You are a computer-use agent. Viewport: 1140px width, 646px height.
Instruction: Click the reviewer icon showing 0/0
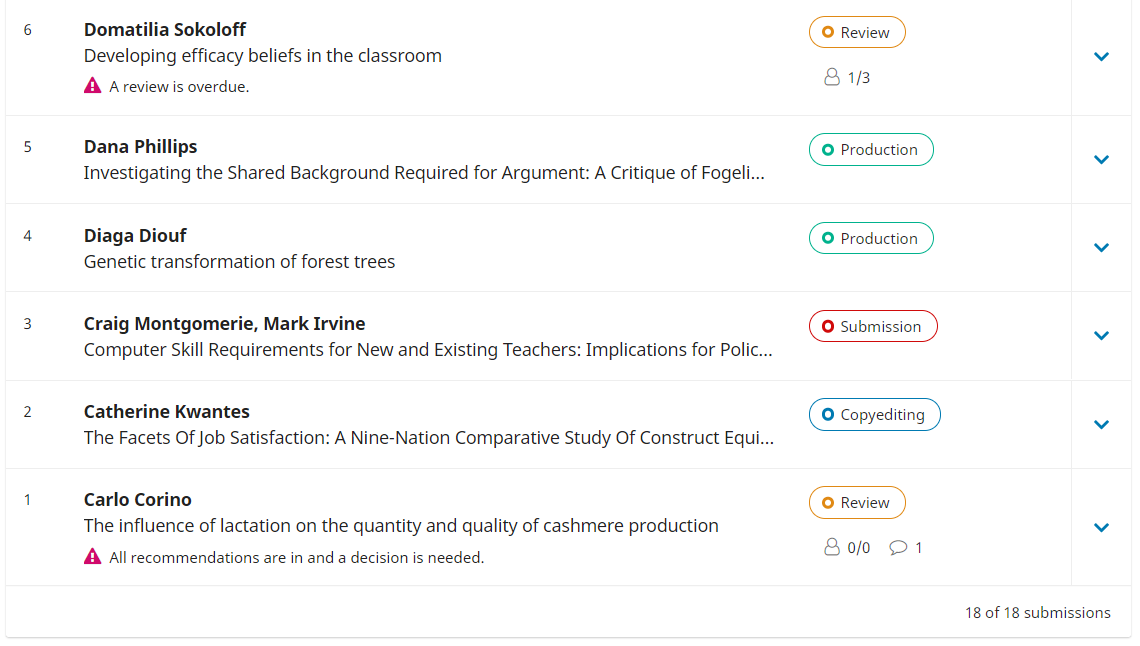click(831, 547)
